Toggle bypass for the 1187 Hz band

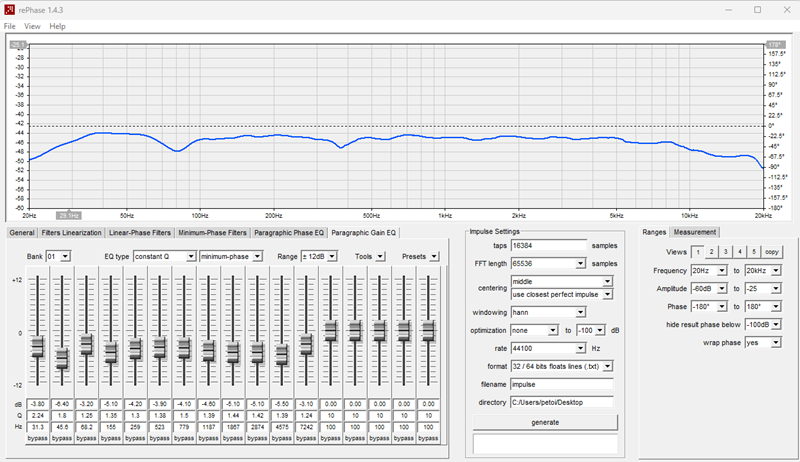pyautogui.click(x=208, y=438)
